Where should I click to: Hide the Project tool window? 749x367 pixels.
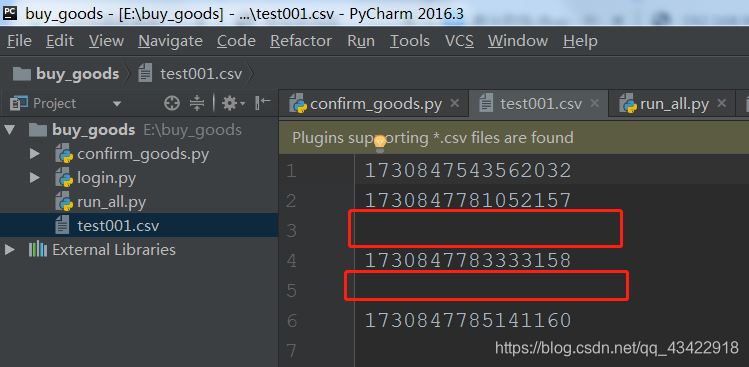[x=263, y=102]
